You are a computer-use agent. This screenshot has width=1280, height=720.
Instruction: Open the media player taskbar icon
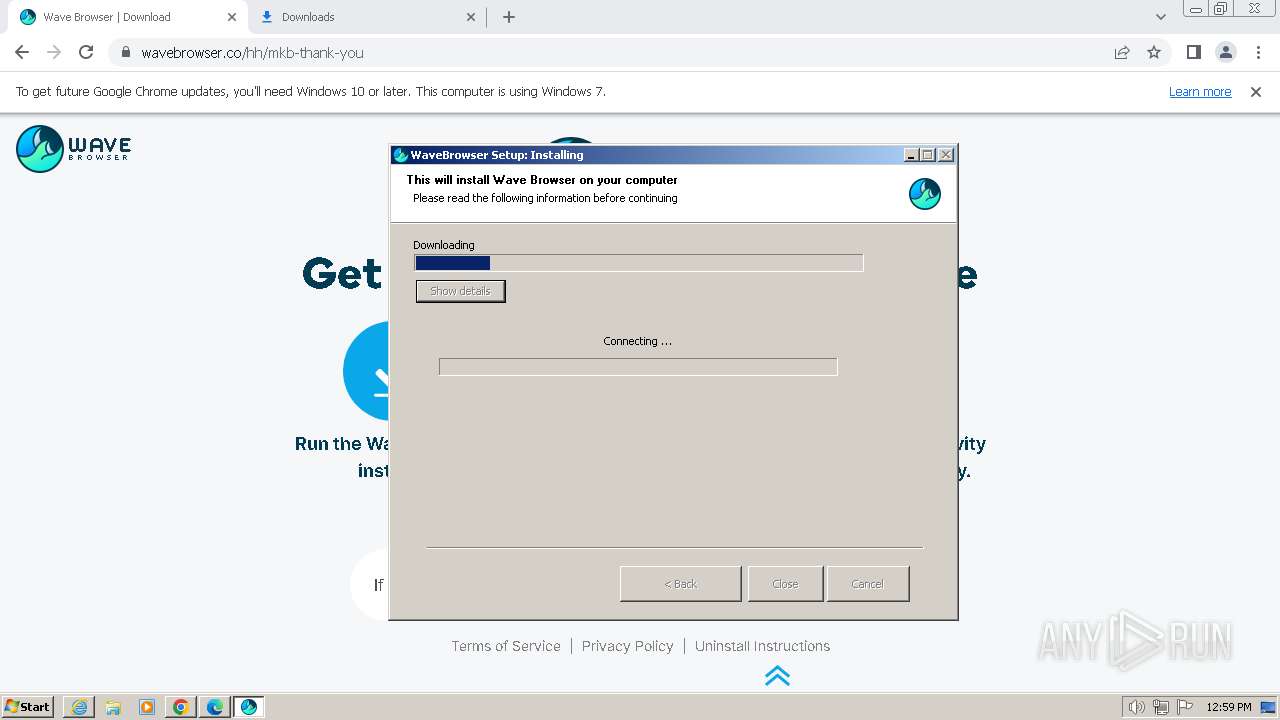click(147, 707)
